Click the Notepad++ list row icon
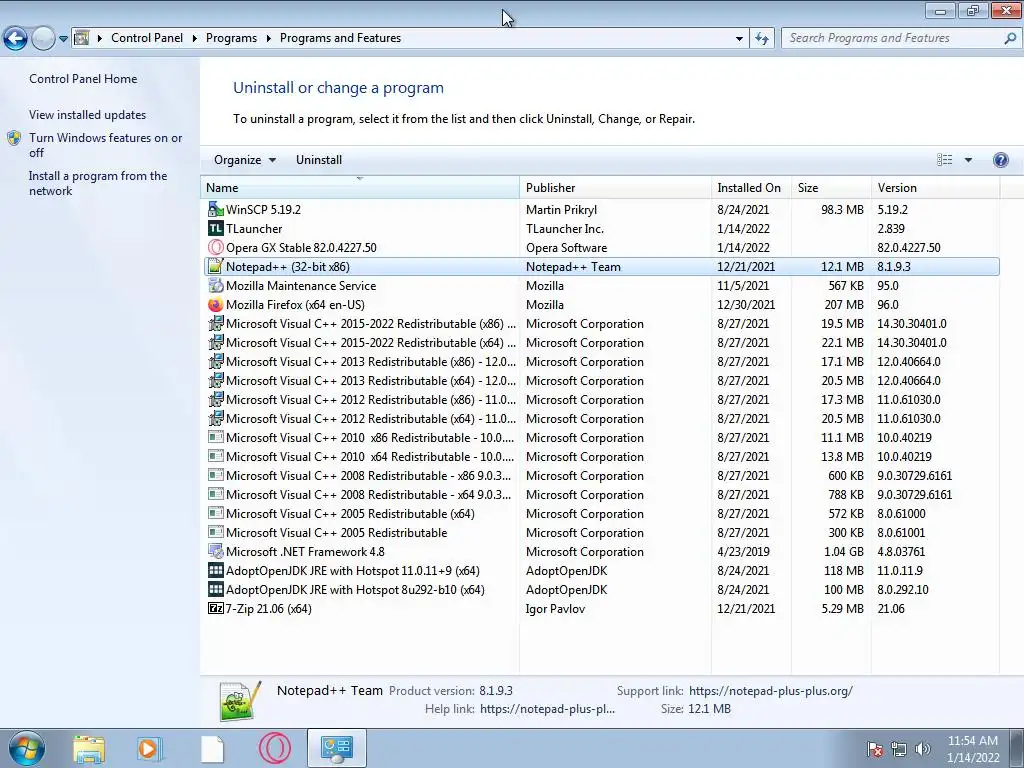The height and width of the screenshot is (768, 1024). (216, 266)
